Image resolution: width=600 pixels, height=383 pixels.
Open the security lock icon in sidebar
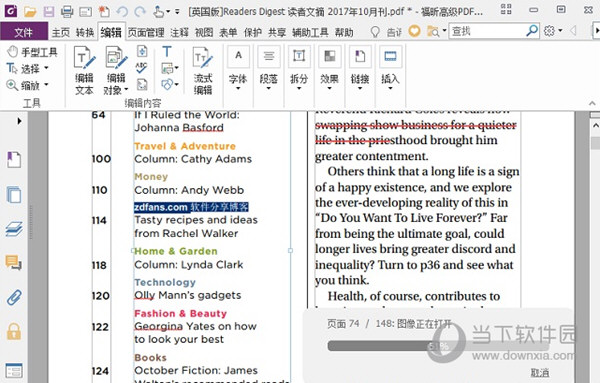click(14, 331)
